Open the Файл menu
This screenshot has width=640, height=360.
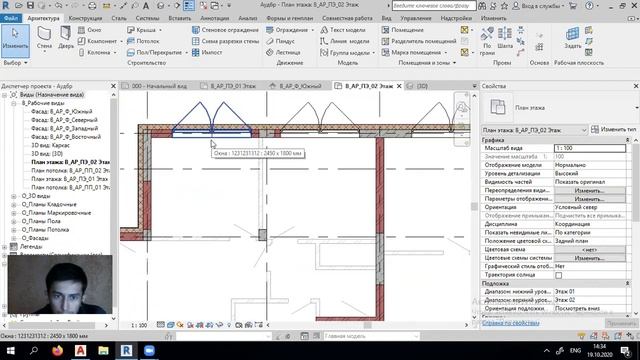[x=11, y=18]
